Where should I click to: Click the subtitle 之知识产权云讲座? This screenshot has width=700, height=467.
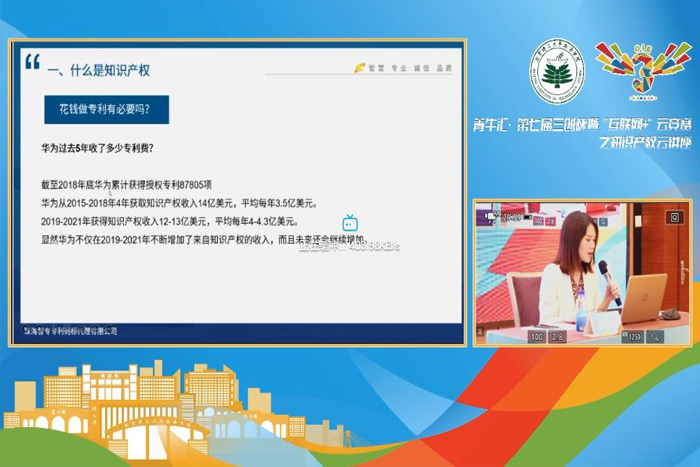point(645,142)
